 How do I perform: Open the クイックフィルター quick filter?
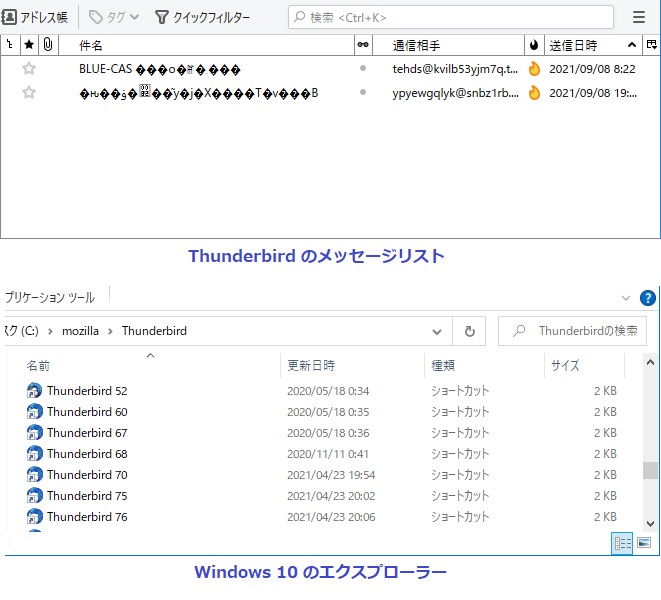203,17
